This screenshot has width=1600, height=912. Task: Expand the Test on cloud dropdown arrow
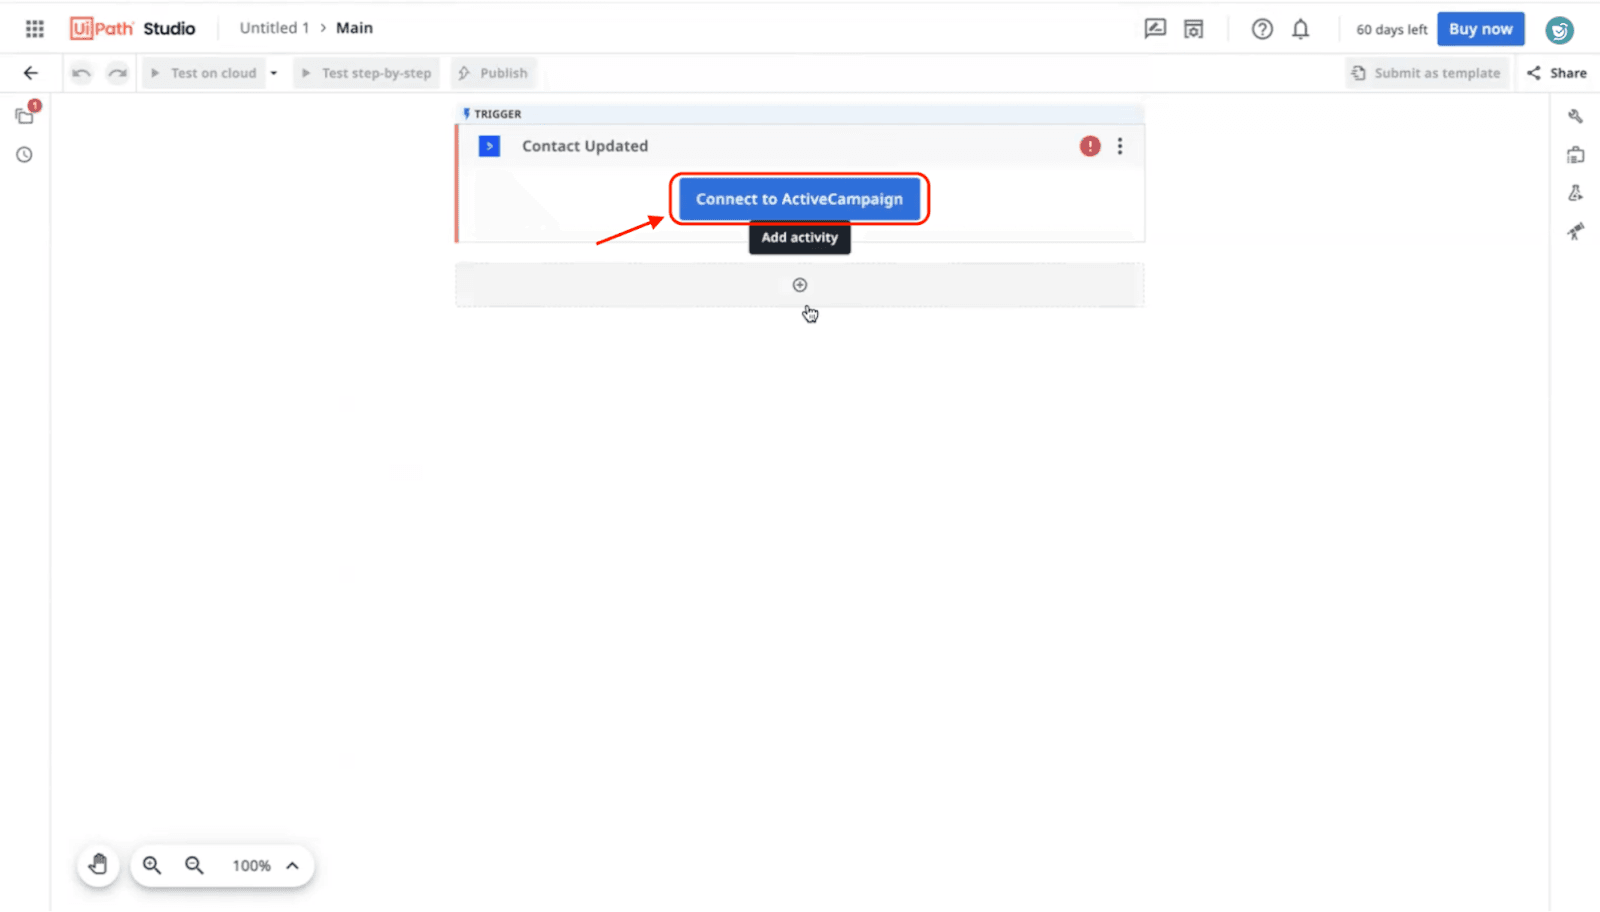point(273,73)
